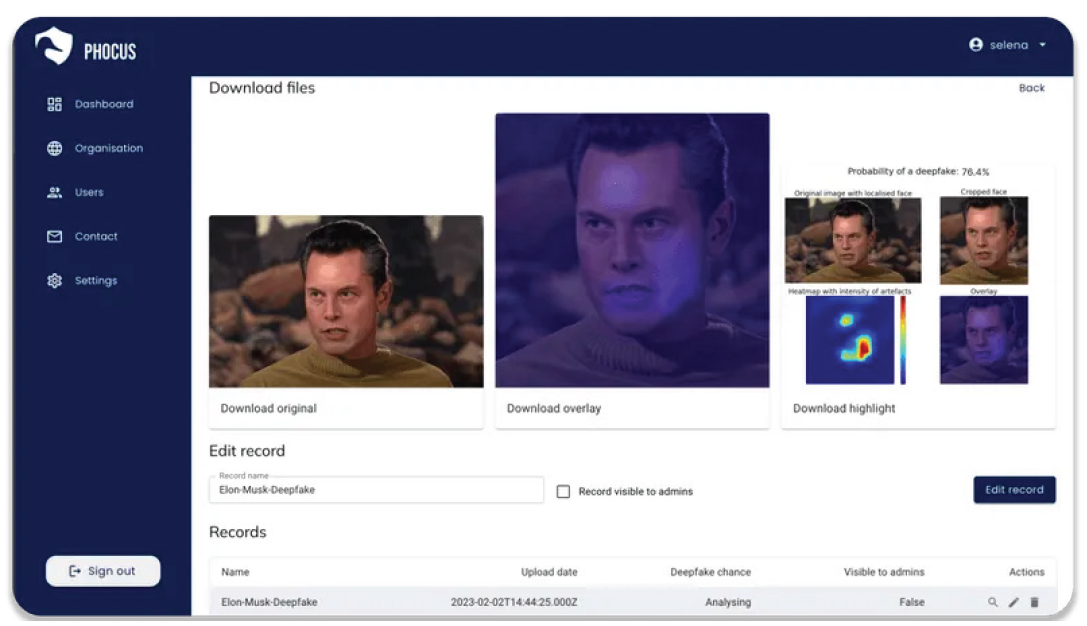The width and height of the screenshot is (1087, 626).
Task: View Elon-Musk-Deepfake record with magnifier icon
Action: click(x=993, y=602)
